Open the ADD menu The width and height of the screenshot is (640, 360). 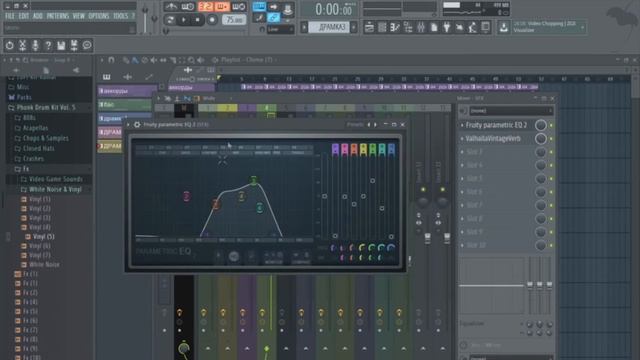click(x=38, y=16)
